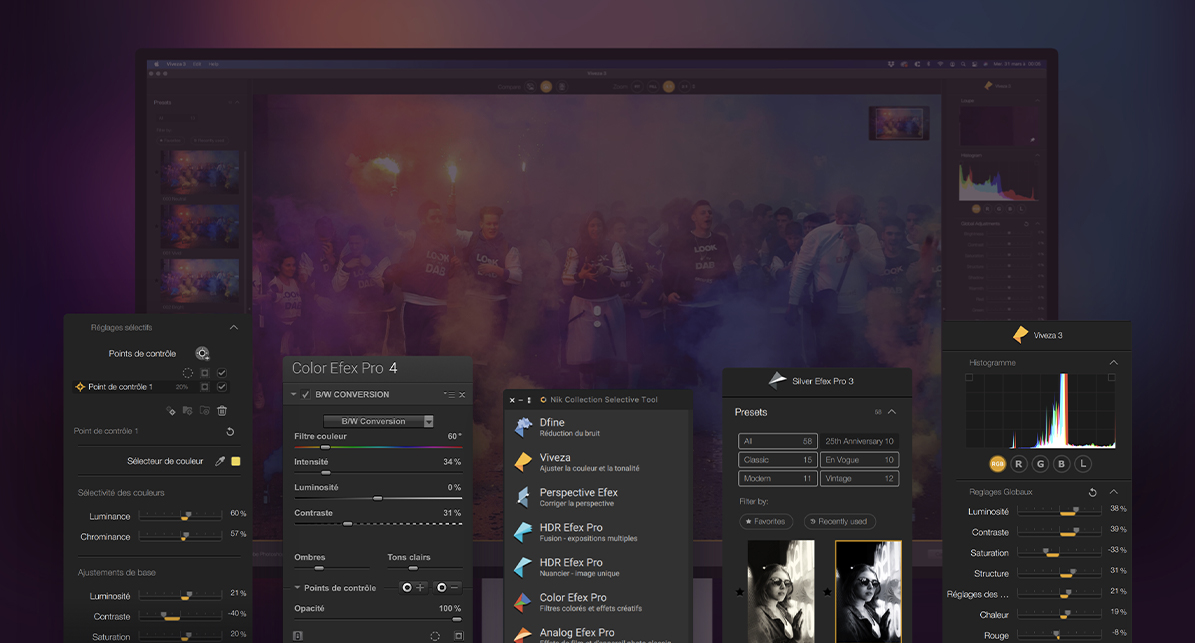Image resolution: width=1195 pixels, height=643 pixels.
Task: Collapse the Réglages sélectifs section
Action: tap(233, 327)
